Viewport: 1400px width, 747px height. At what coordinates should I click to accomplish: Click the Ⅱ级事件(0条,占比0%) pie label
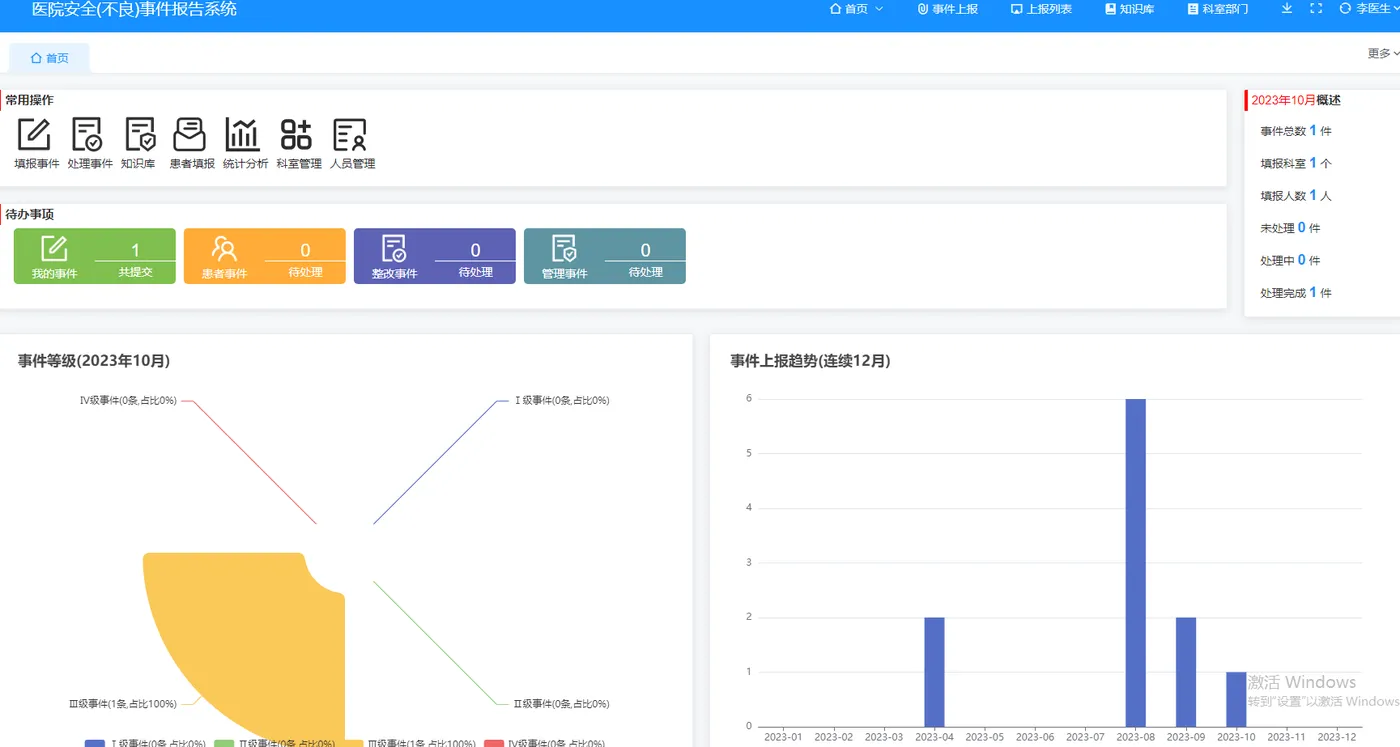tap(562, 704)
